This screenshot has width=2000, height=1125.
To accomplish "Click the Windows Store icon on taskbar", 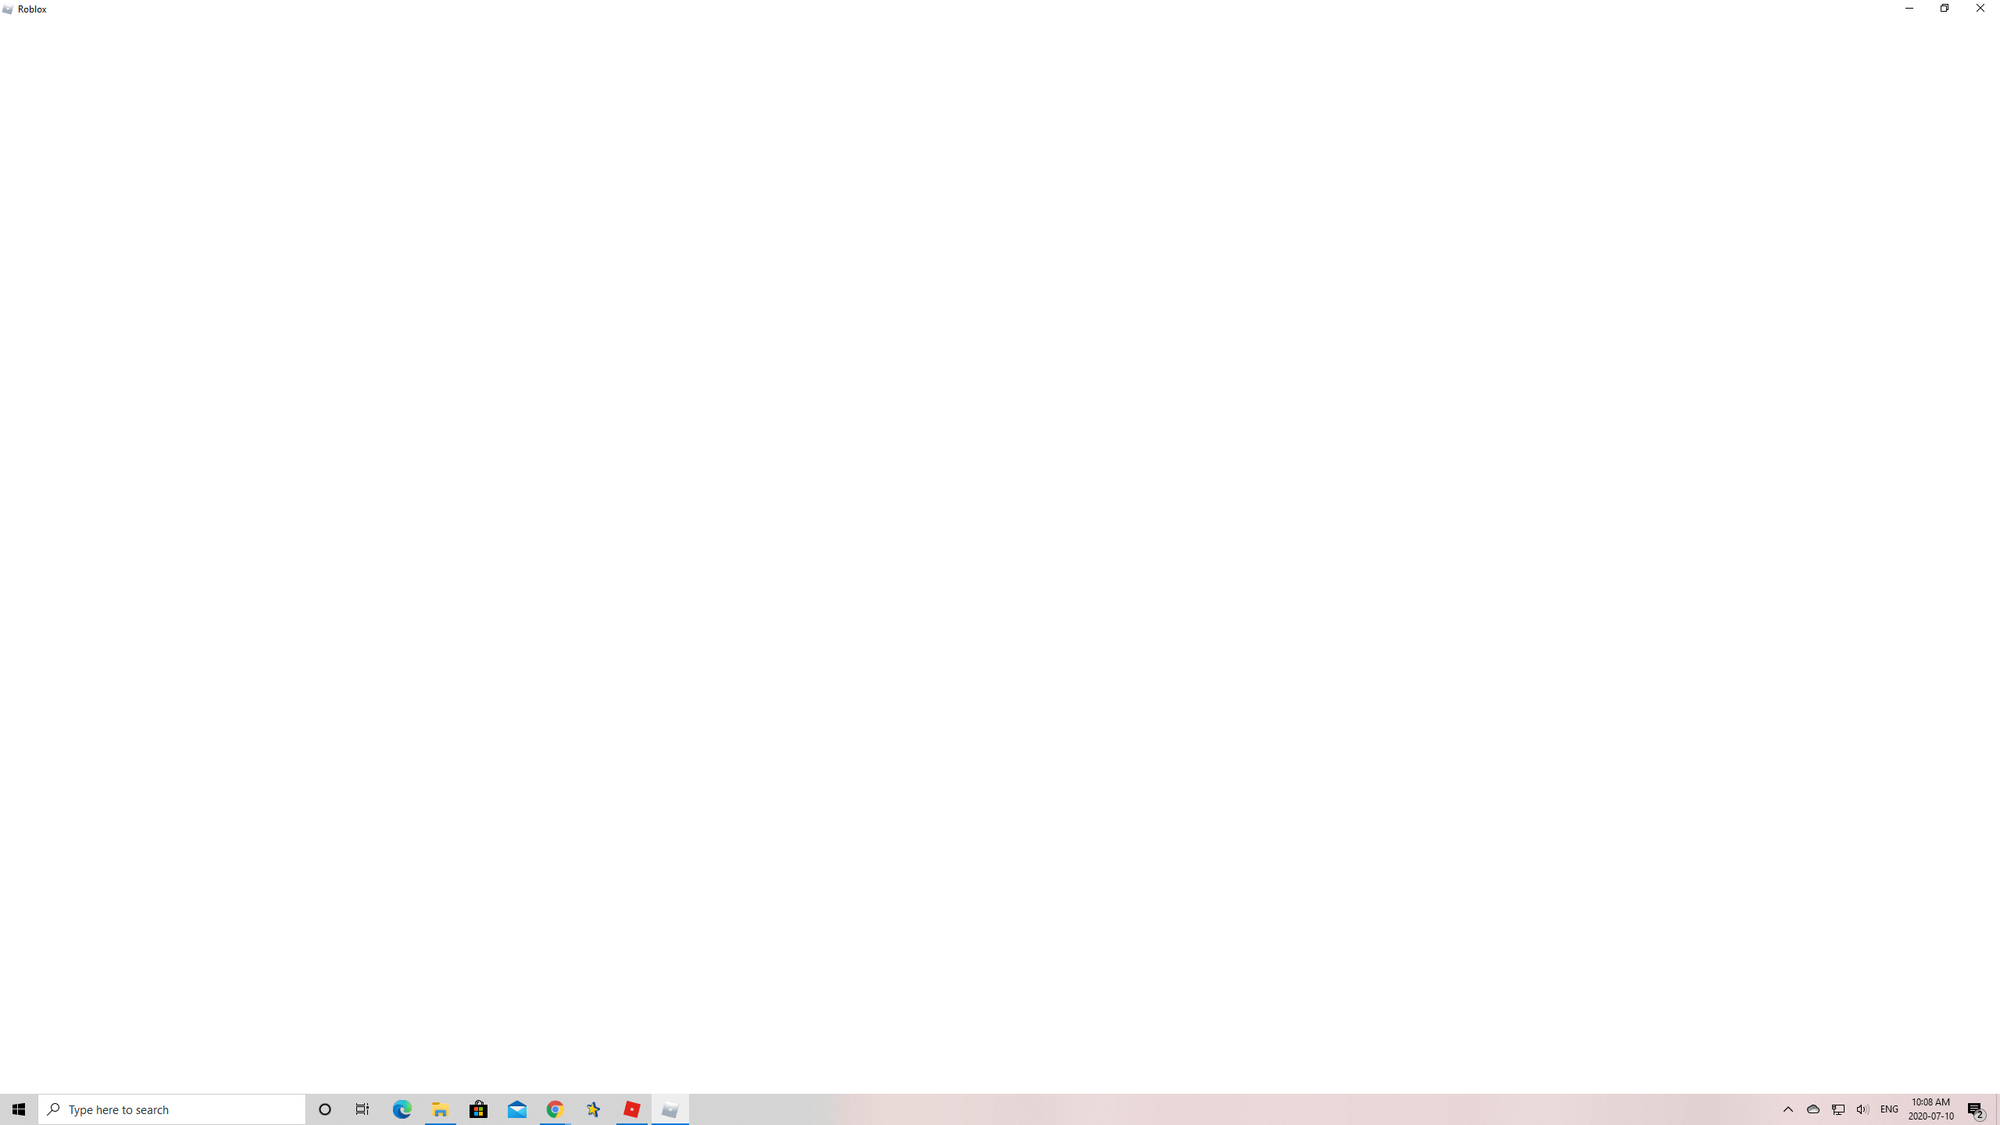I will pyautogui.click(x=478, y=1109).
